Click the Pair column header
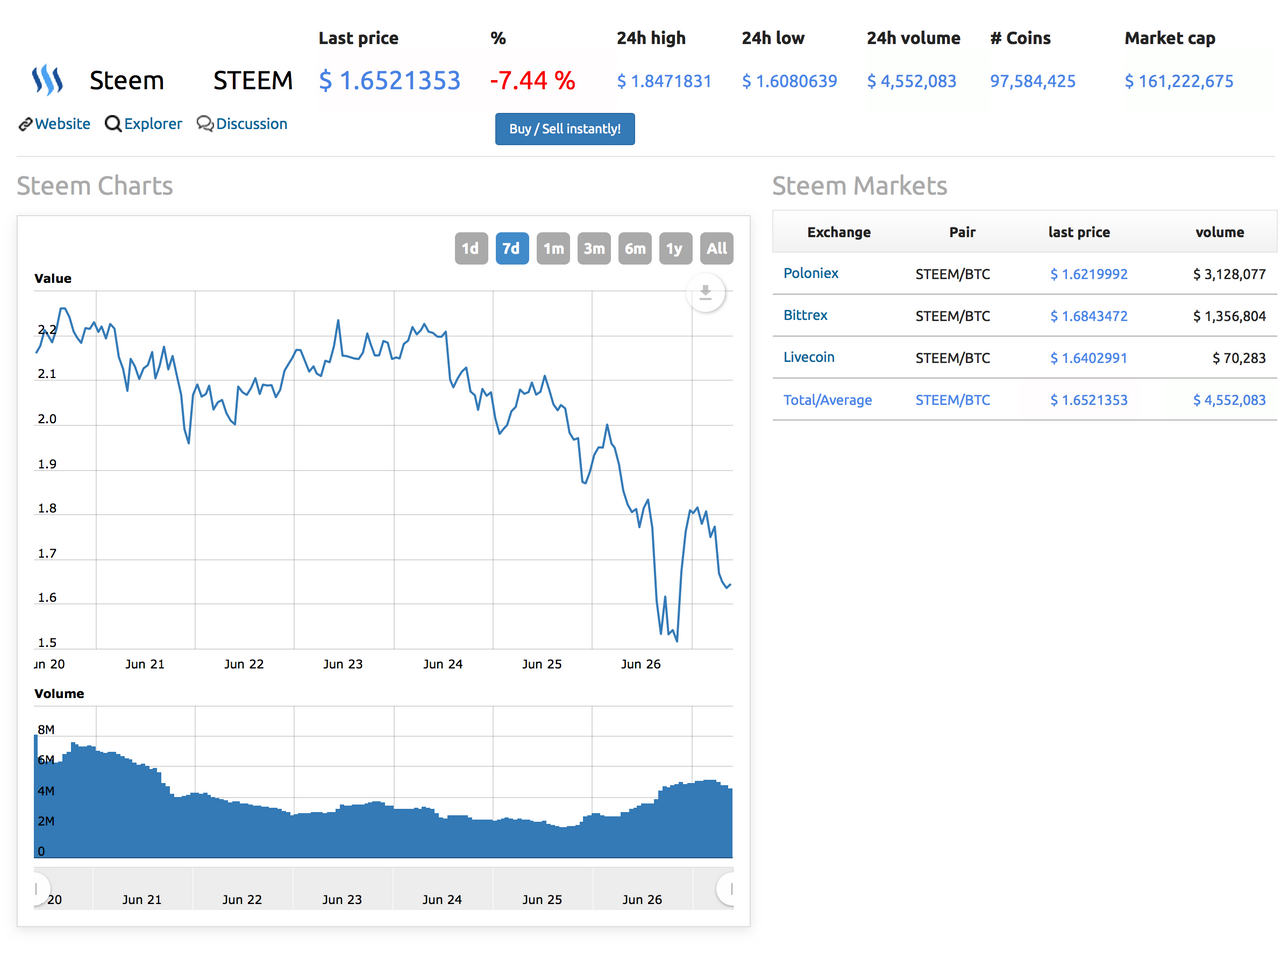The width and height of the screenshot is (1280, 953). [x=962, y=232]
